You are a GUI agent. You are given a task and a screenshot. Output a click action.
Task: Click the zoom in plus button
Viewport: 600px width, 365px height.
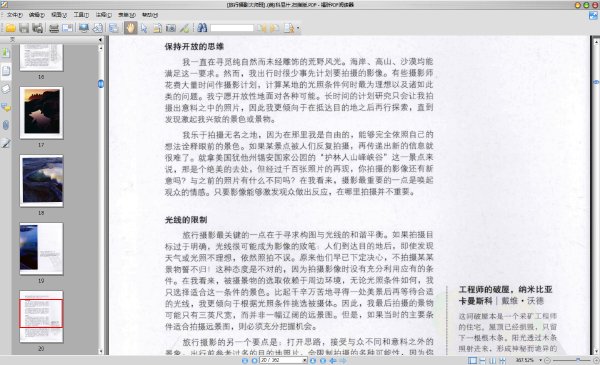click(596, 360)
